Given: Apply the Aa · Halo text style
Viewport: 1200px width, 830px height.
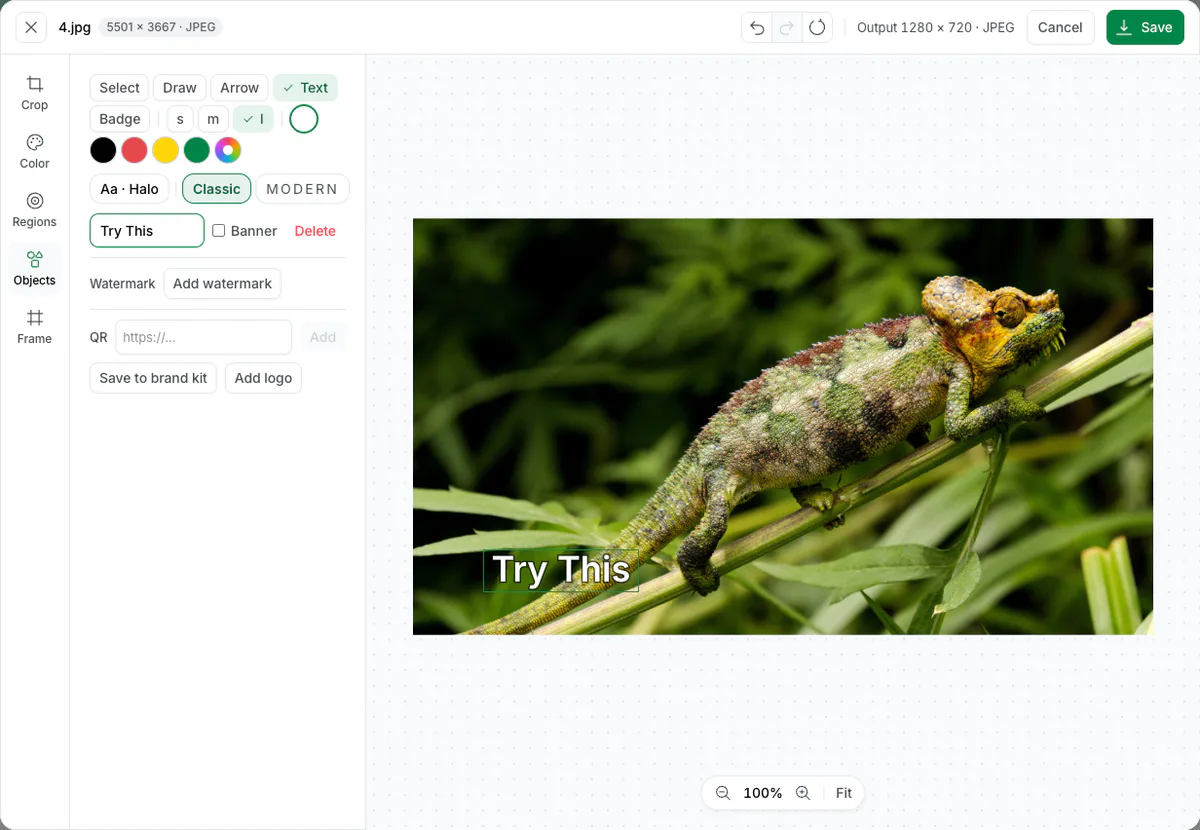Looking at the screenshot, I should pos(130,189).
